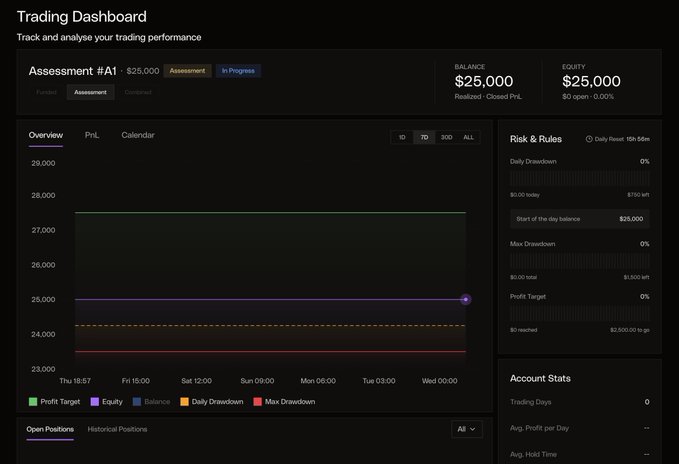This screenshot has width=679, height=464.
Task: Click the '$1,500 left' text
Action: coord(636,277)
